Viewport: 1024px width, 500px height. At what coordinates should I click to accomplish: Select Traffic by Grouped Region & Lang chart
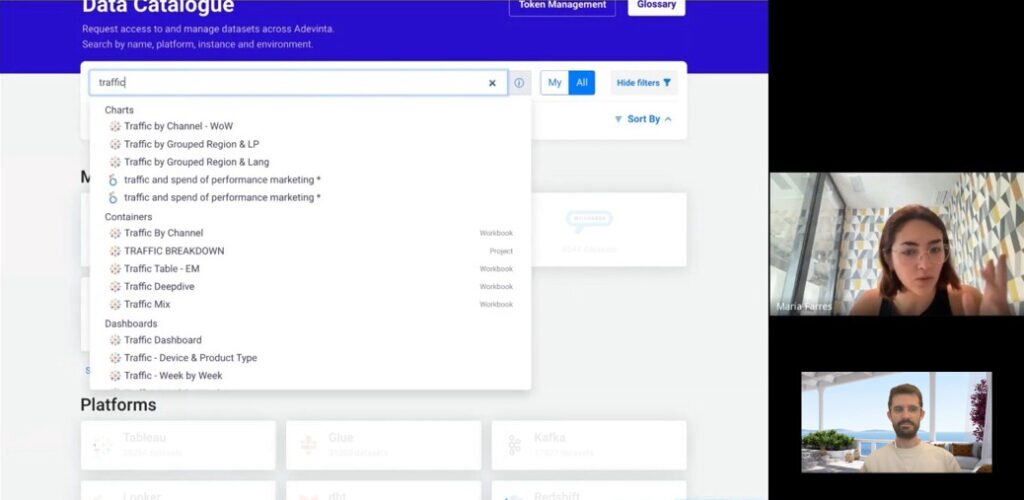[196, 162]
